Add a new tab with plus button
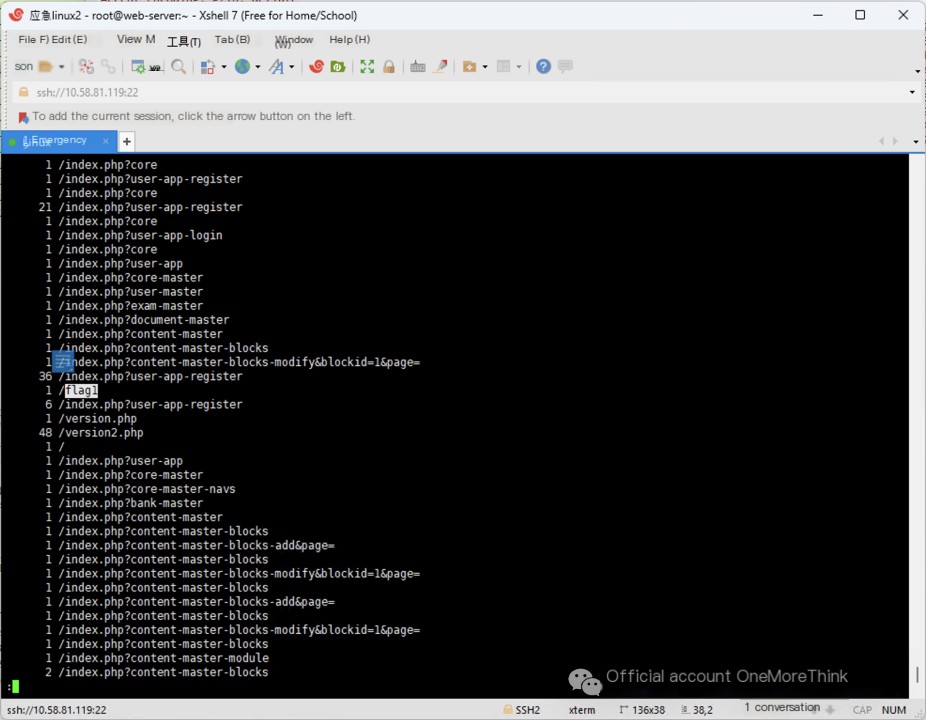The height and width of the screenshot is (720, 926). 126,141
